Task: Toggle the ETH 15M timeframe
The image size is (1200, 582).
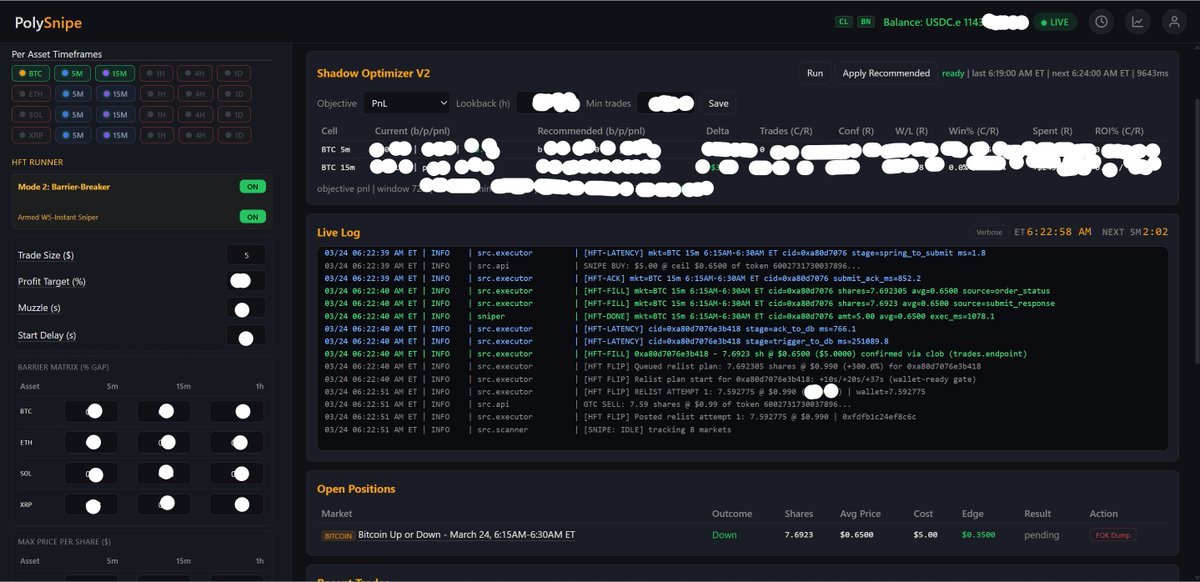Action: pyautogui.click(x=116, y=93)
